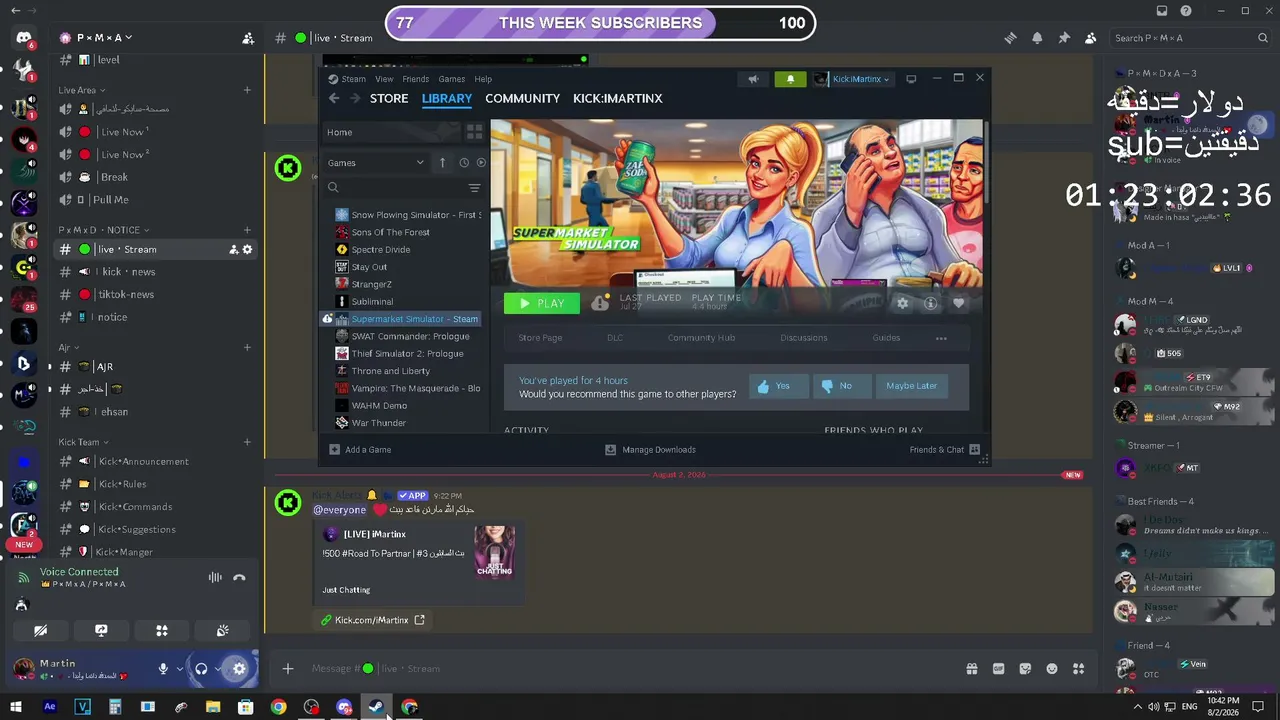Enter Steam Big Picture mode icon
The height and width of the screenshot is (720, 1280).
click(x=911, y=79)
